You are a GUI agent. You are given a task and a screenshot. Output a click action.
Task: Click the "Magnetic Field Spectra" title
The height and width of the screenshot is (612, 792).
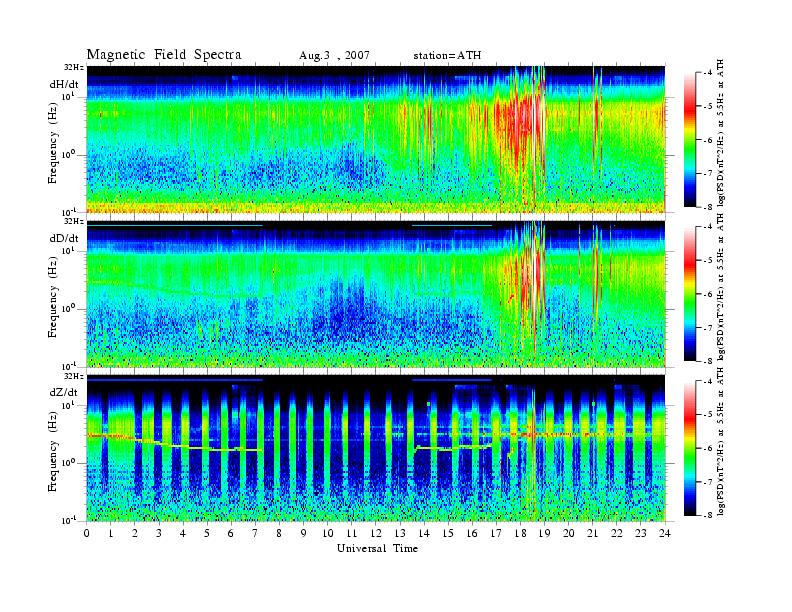164,55
